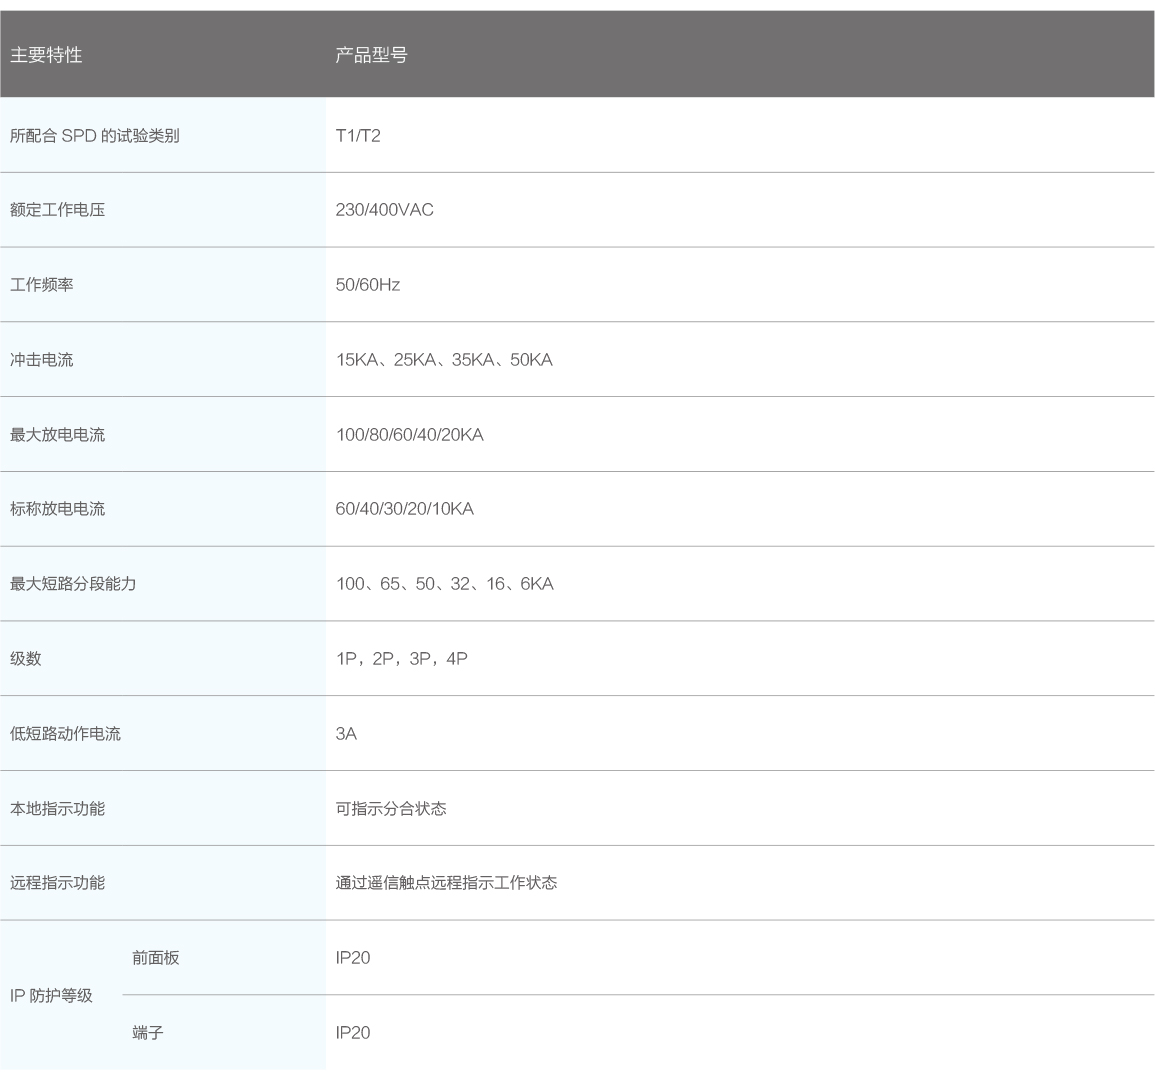Click the 前面板 sub-row label

click(x=155, y=958)
